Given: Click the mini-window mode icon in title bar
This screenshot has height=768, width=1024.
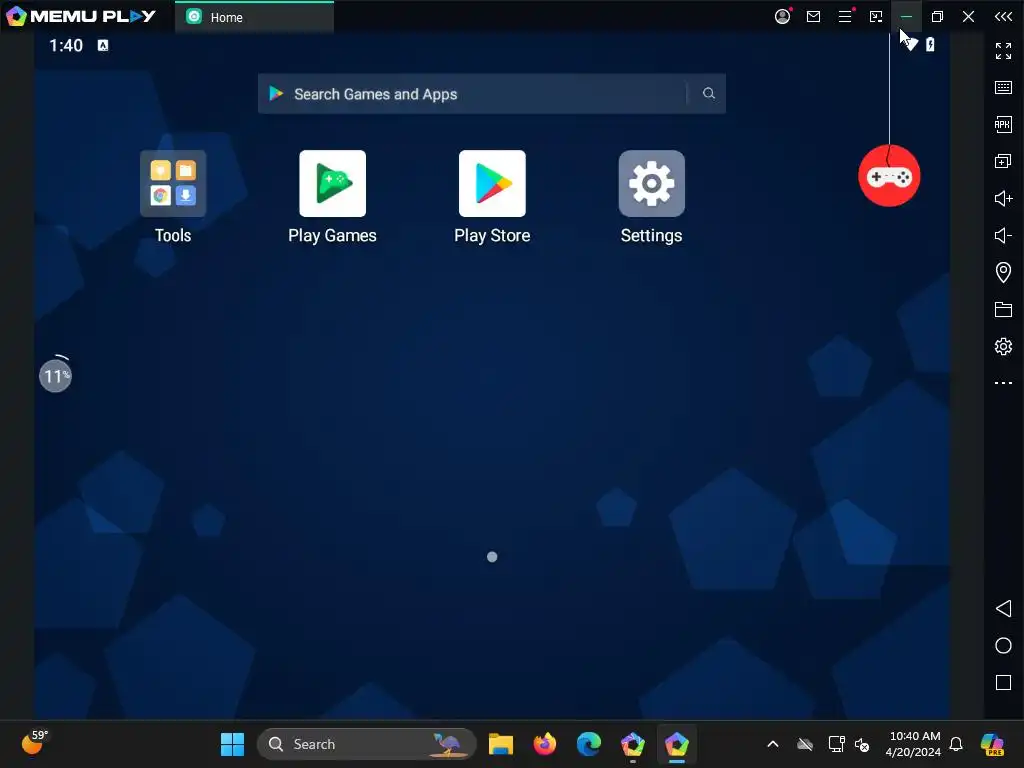Looking at the screenshot, I should 876,16.
